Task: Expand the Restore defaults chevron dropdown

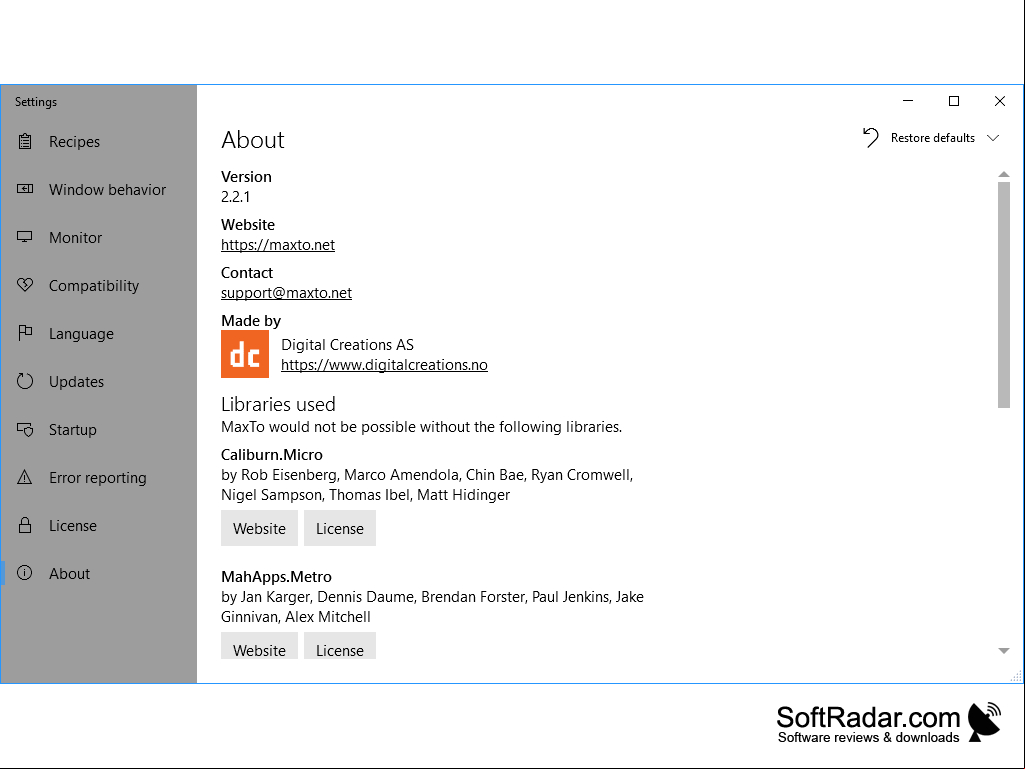Action: [x=993, y=138]
